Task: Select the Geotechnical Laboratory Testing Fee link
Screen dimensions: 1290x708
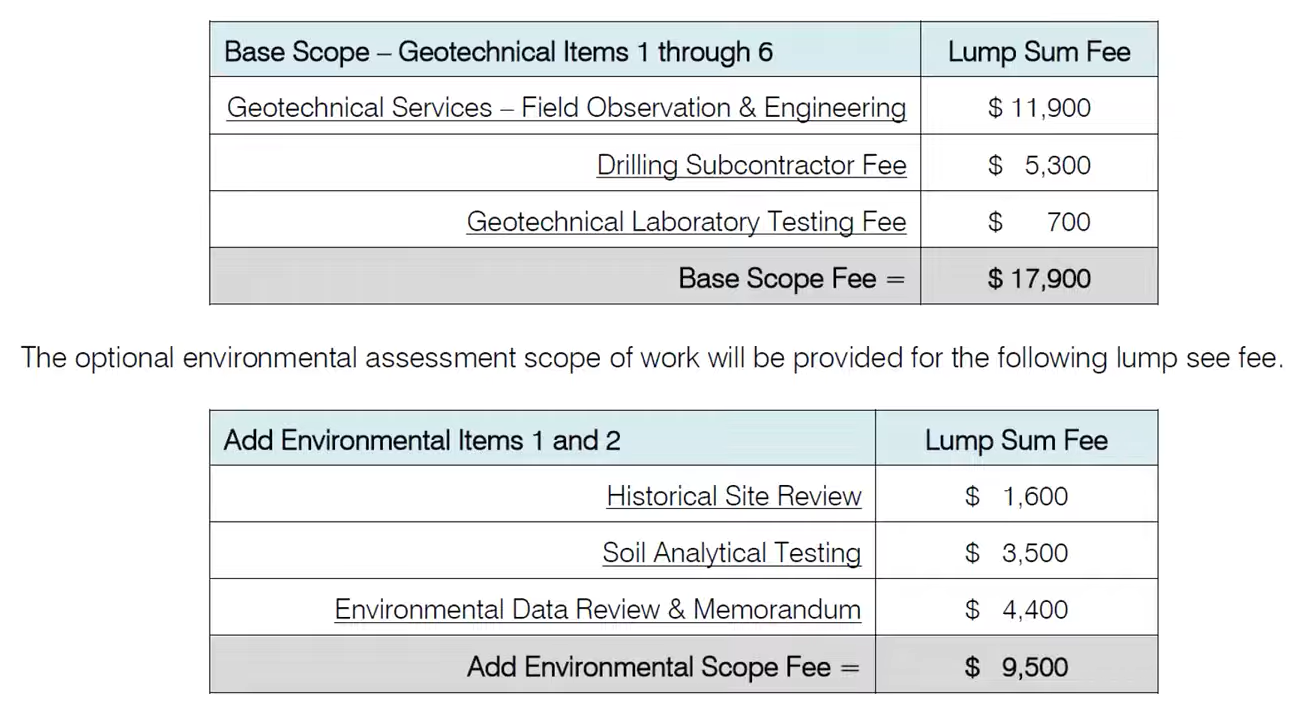Action: pyautogui.click(x=686, y=221)
